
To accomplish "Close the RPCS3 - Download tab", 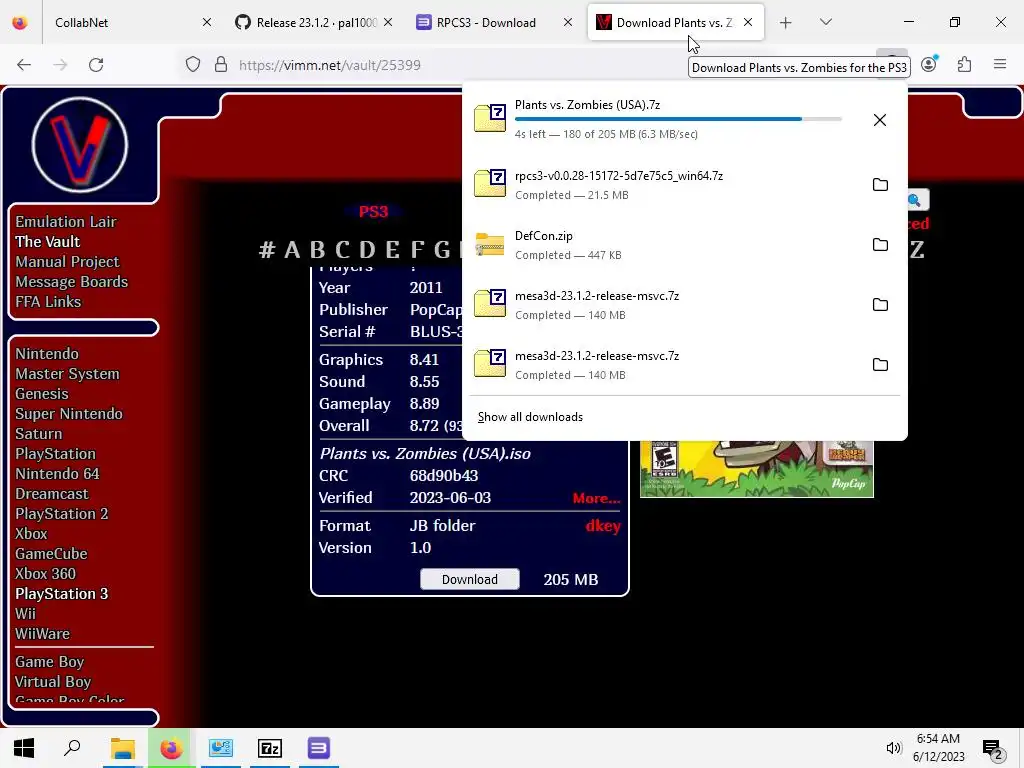I will coord(568,23).
